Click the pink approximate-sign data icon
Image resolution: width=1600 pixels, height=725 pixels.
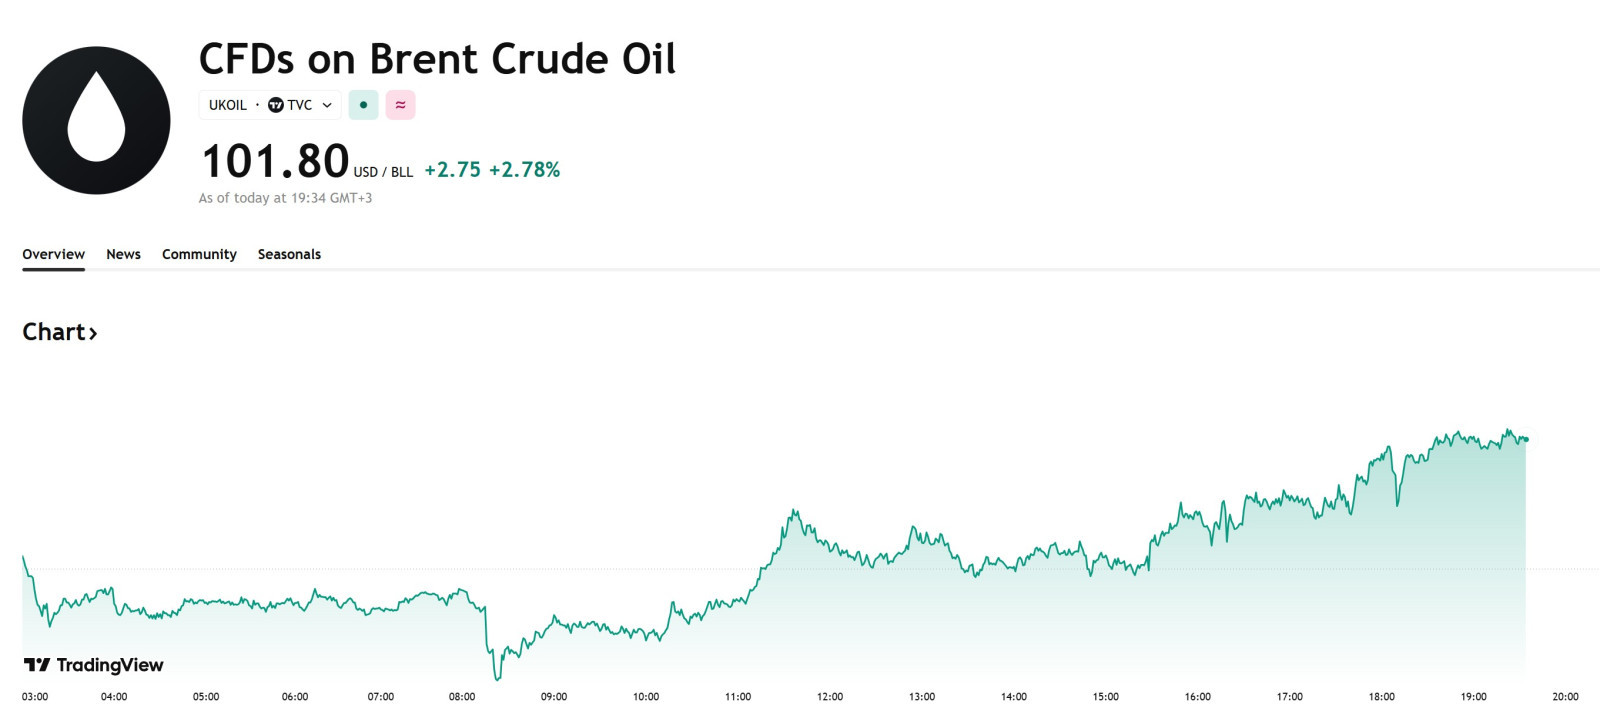(400, 105)
